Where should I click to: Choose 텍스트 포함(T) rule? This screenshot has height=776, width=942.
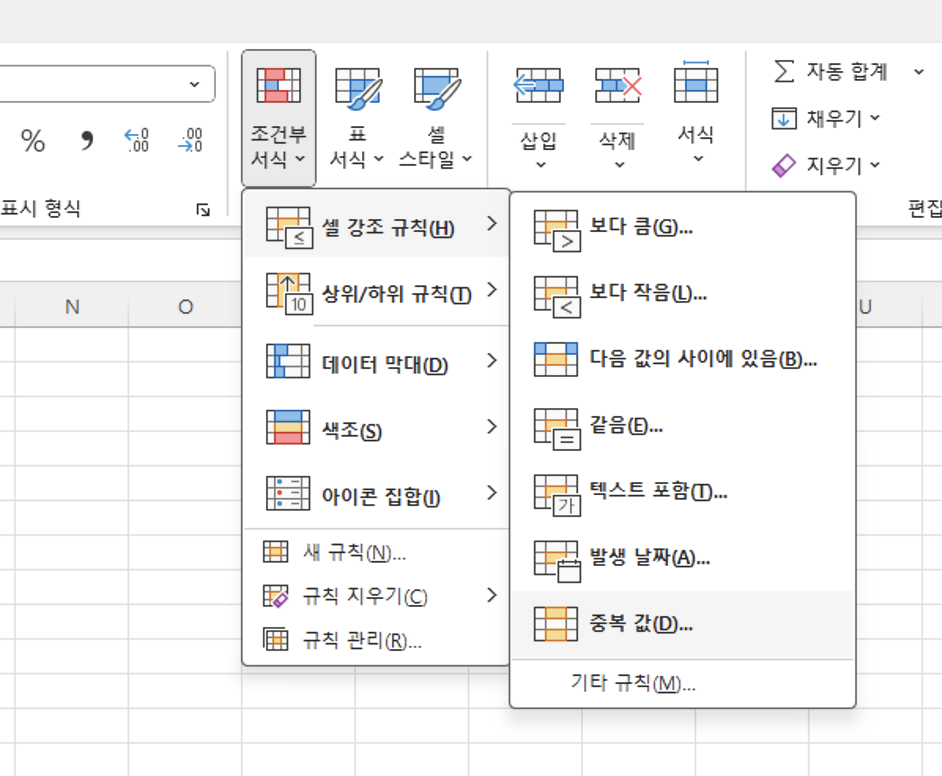682,491
